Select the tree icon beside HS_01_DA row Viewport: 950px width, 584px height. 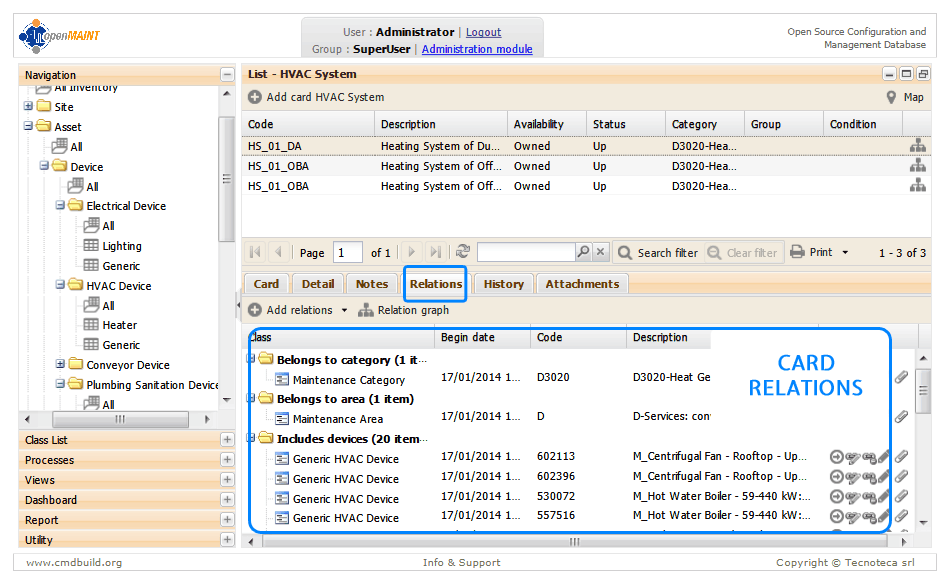(x=917, y=146)
